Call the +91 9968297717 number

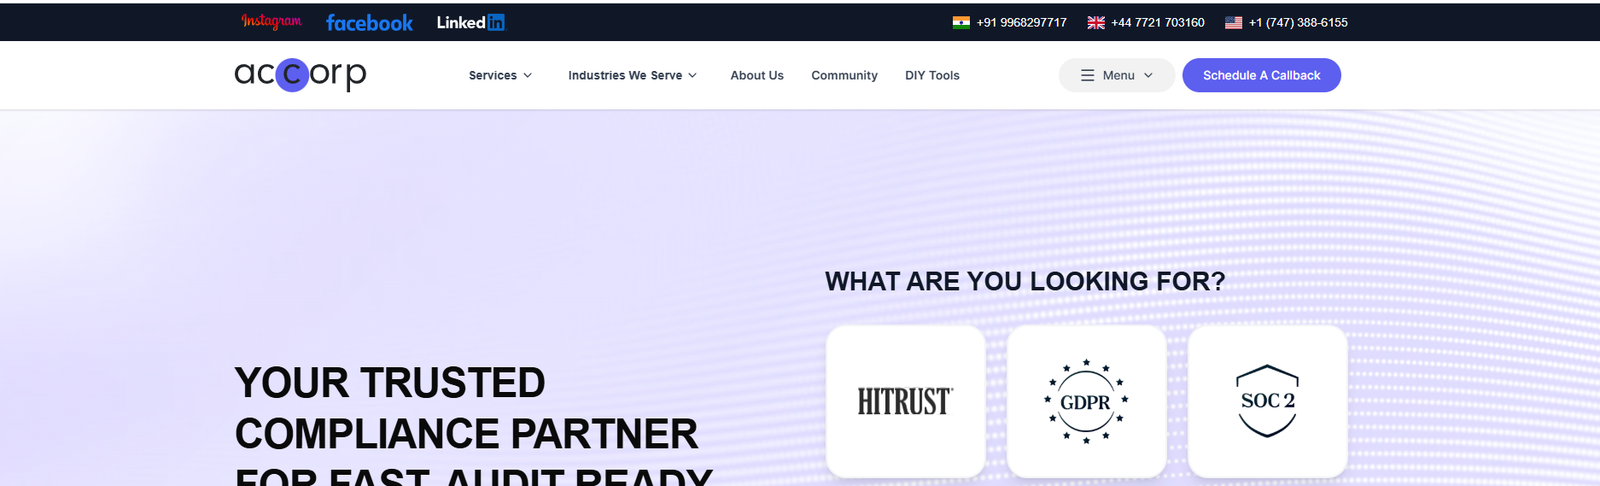tap(1021, 22)
